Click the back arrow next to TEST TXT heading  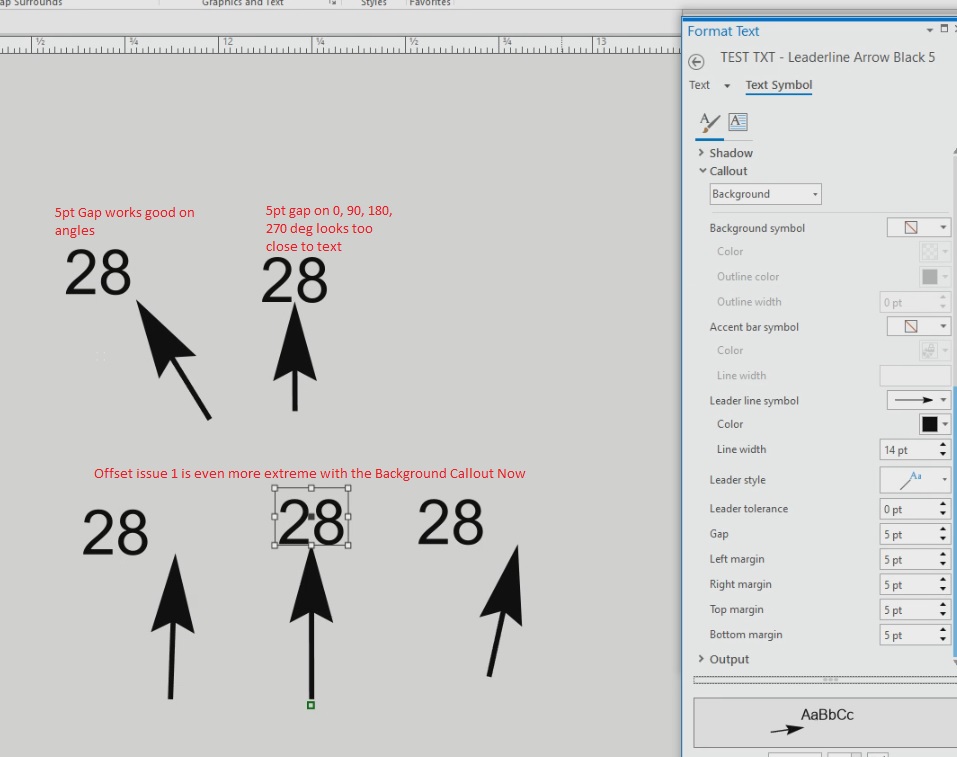[x=696, y=62]
